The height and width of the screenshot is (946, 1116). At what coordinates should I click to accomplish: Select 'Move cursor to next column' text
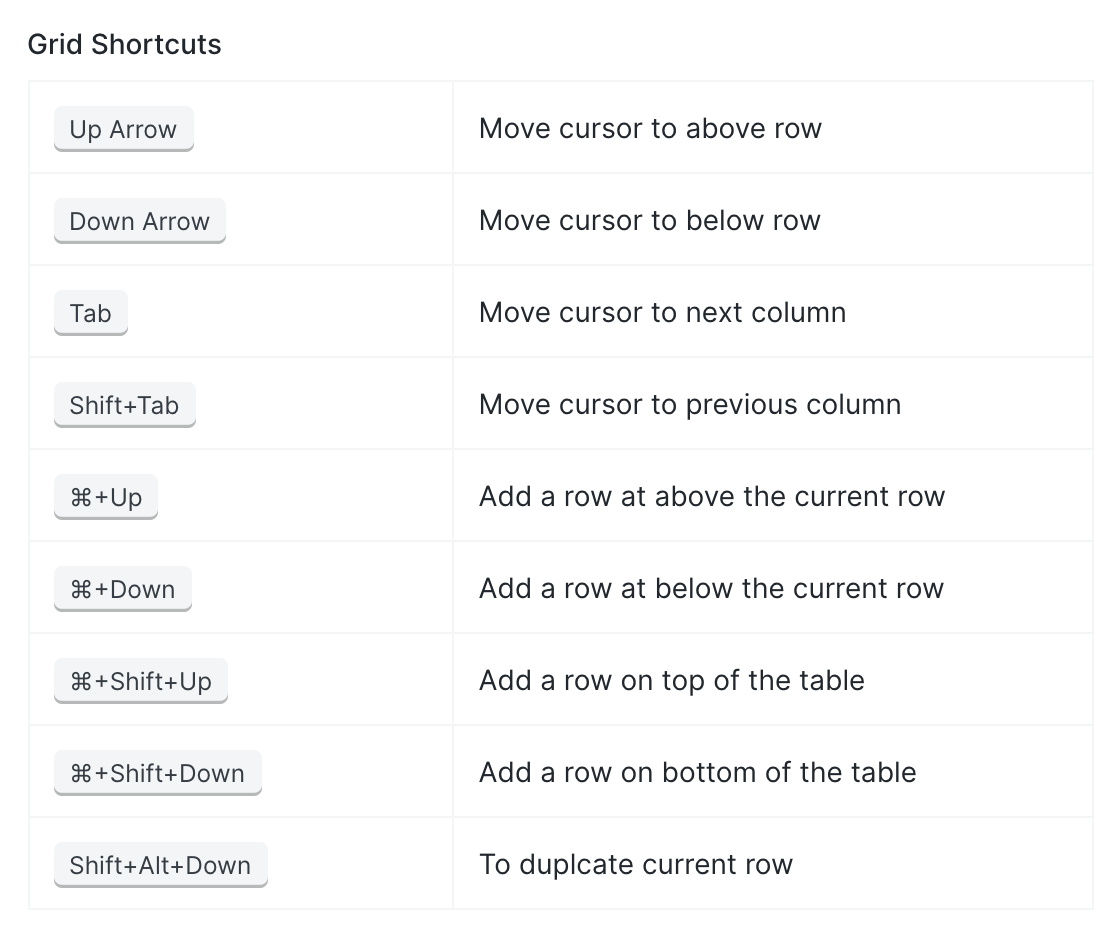click(663, 312)
